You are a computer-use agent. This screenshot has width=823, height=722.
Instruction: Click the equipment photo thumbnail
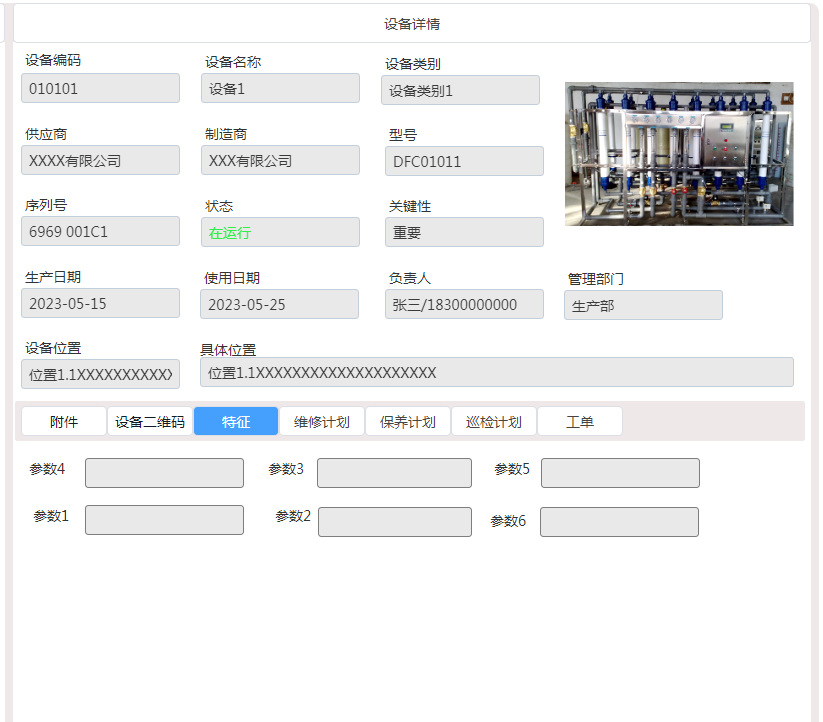[679, 154]
